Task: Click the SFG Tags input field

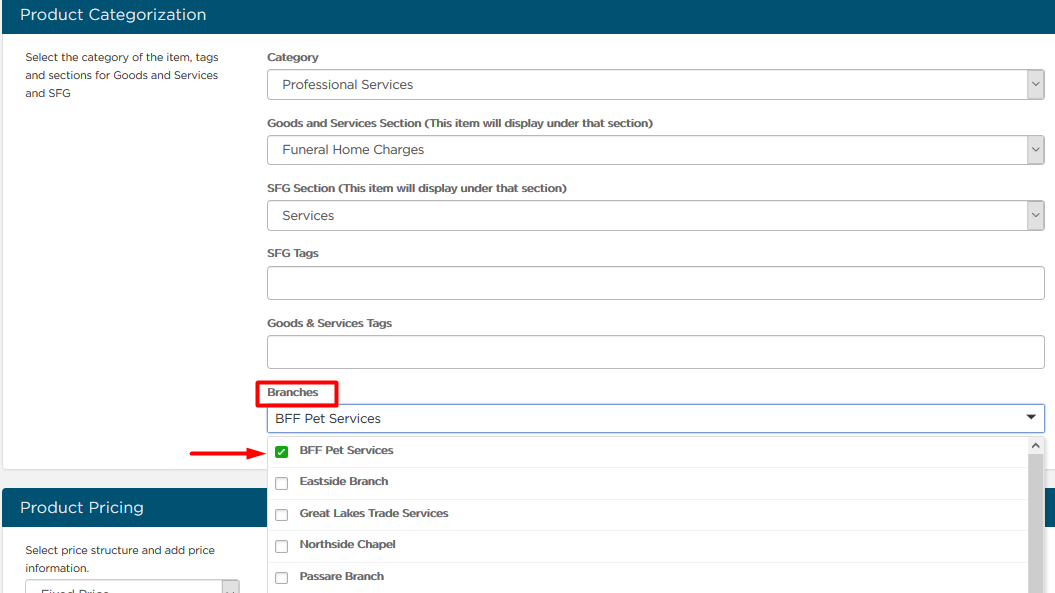Action: point(655,283)
